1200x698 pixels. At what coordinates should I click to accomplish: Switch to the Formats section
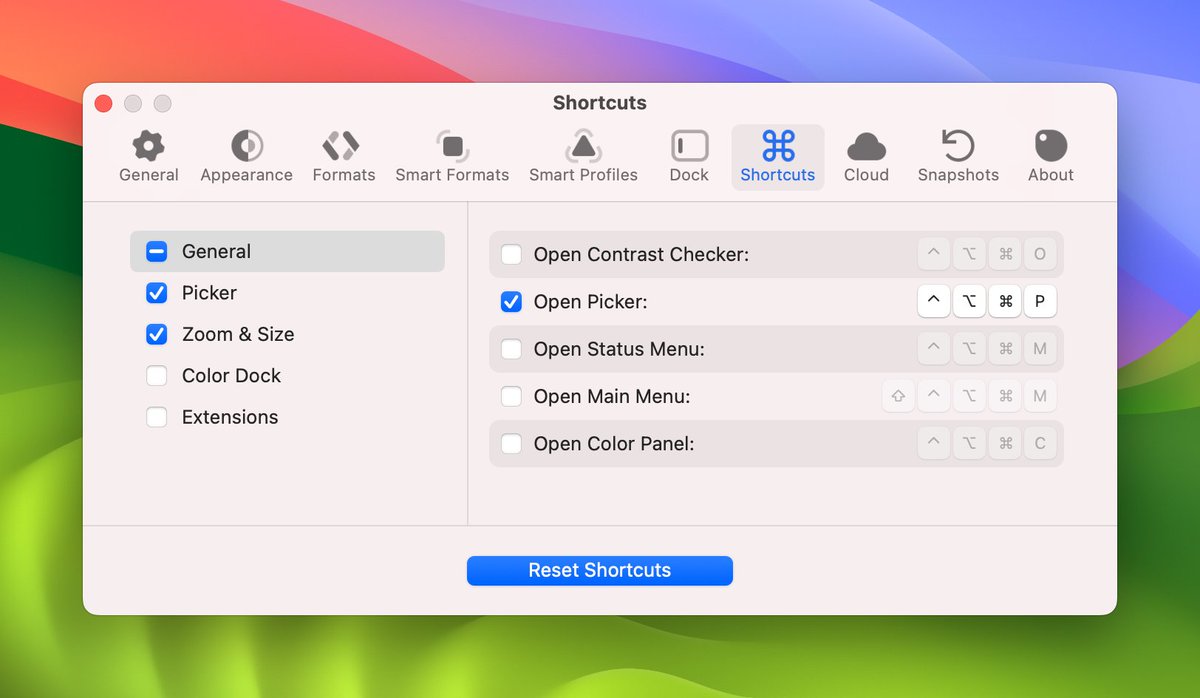[343, 155]
